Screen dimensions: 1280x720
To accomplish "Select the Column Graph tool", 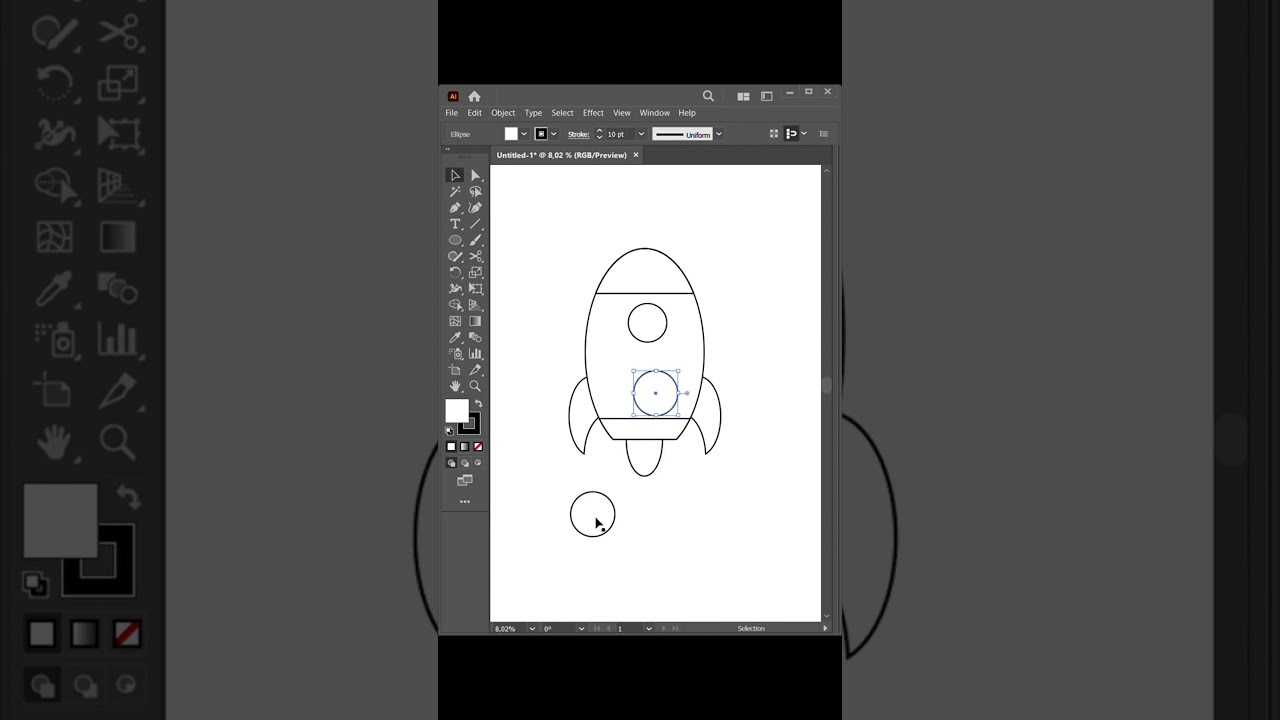I will pos(475,353).
